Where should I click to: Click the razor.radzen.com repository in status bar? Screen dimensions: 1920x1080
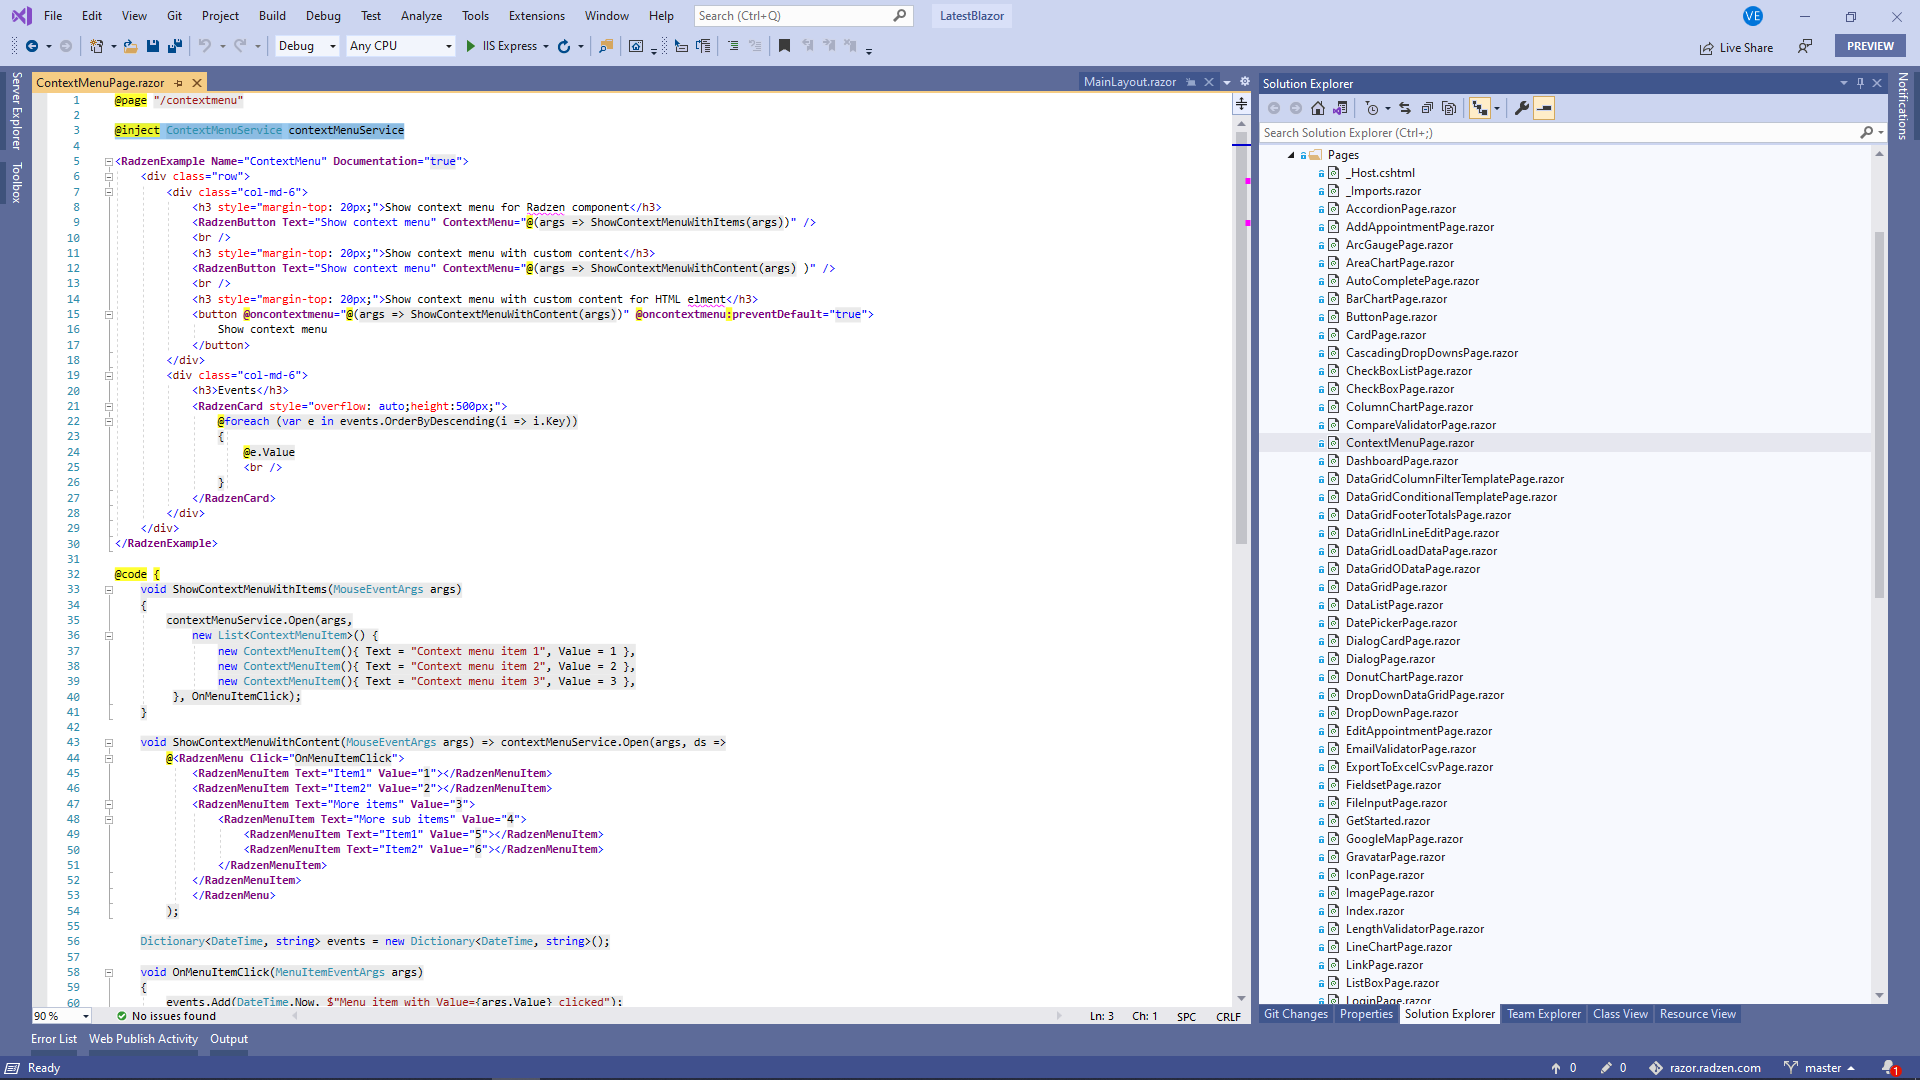coord(1705,1068)
